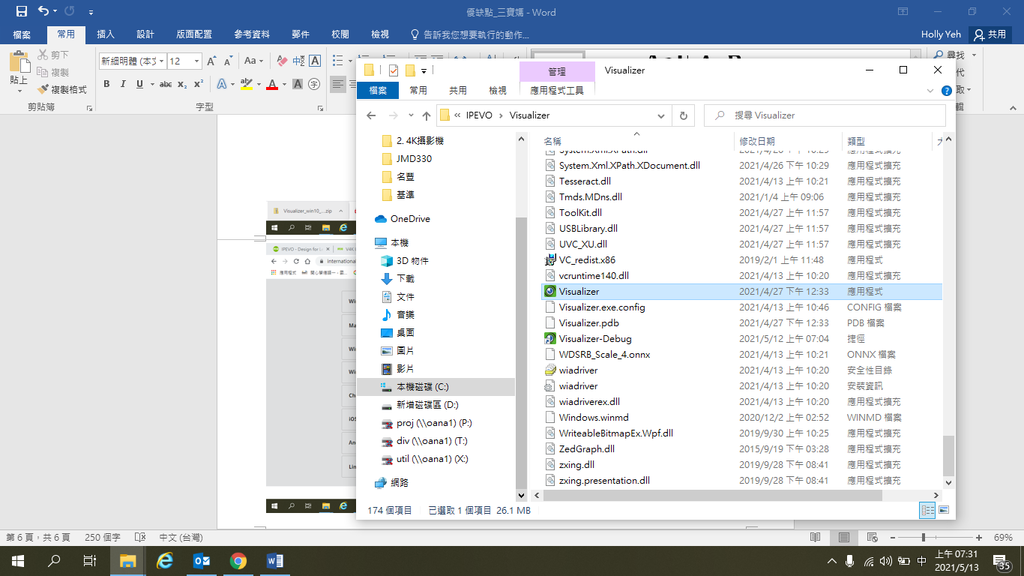The height and width of the screenshot is (576, 1024).
Task: Click the Paste icon in Word
Action: click(19, 64)
